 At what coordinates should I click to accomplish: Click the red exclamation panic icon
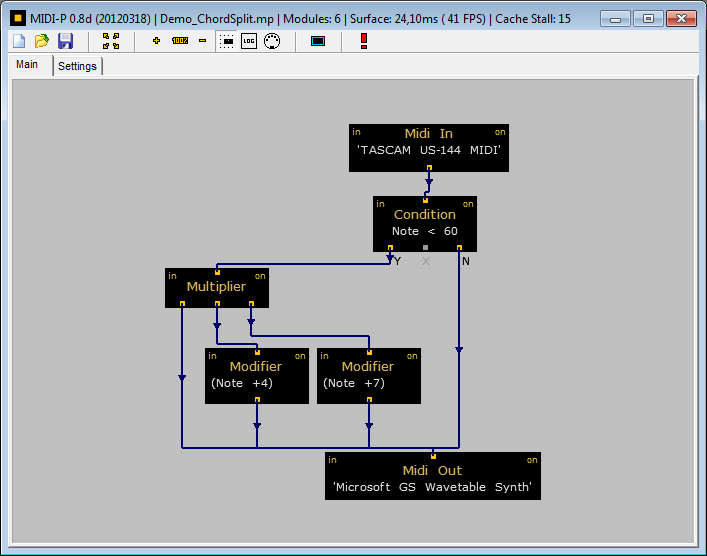(x=364, y=41)
